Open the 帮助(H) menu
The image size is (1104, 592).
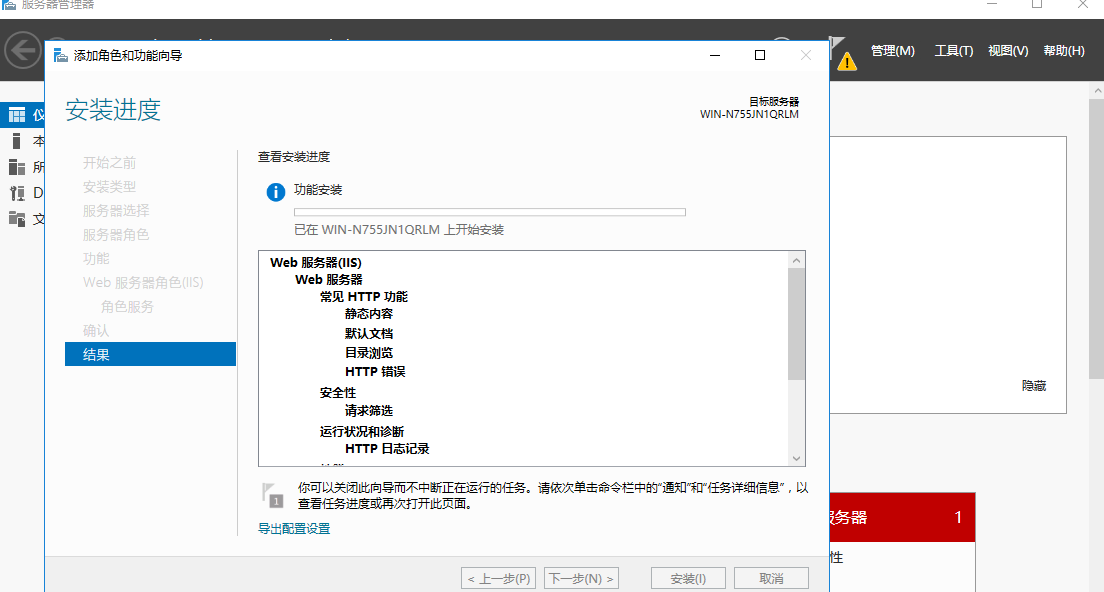click(1063, 51)
